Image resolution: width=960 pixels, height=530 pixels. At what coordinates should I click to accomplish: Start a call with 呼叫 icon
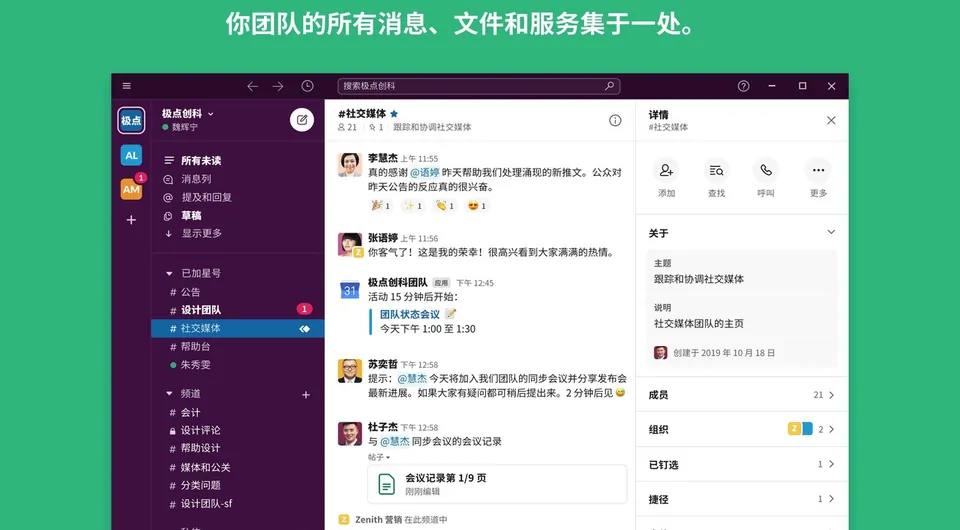tap(766, 171)
